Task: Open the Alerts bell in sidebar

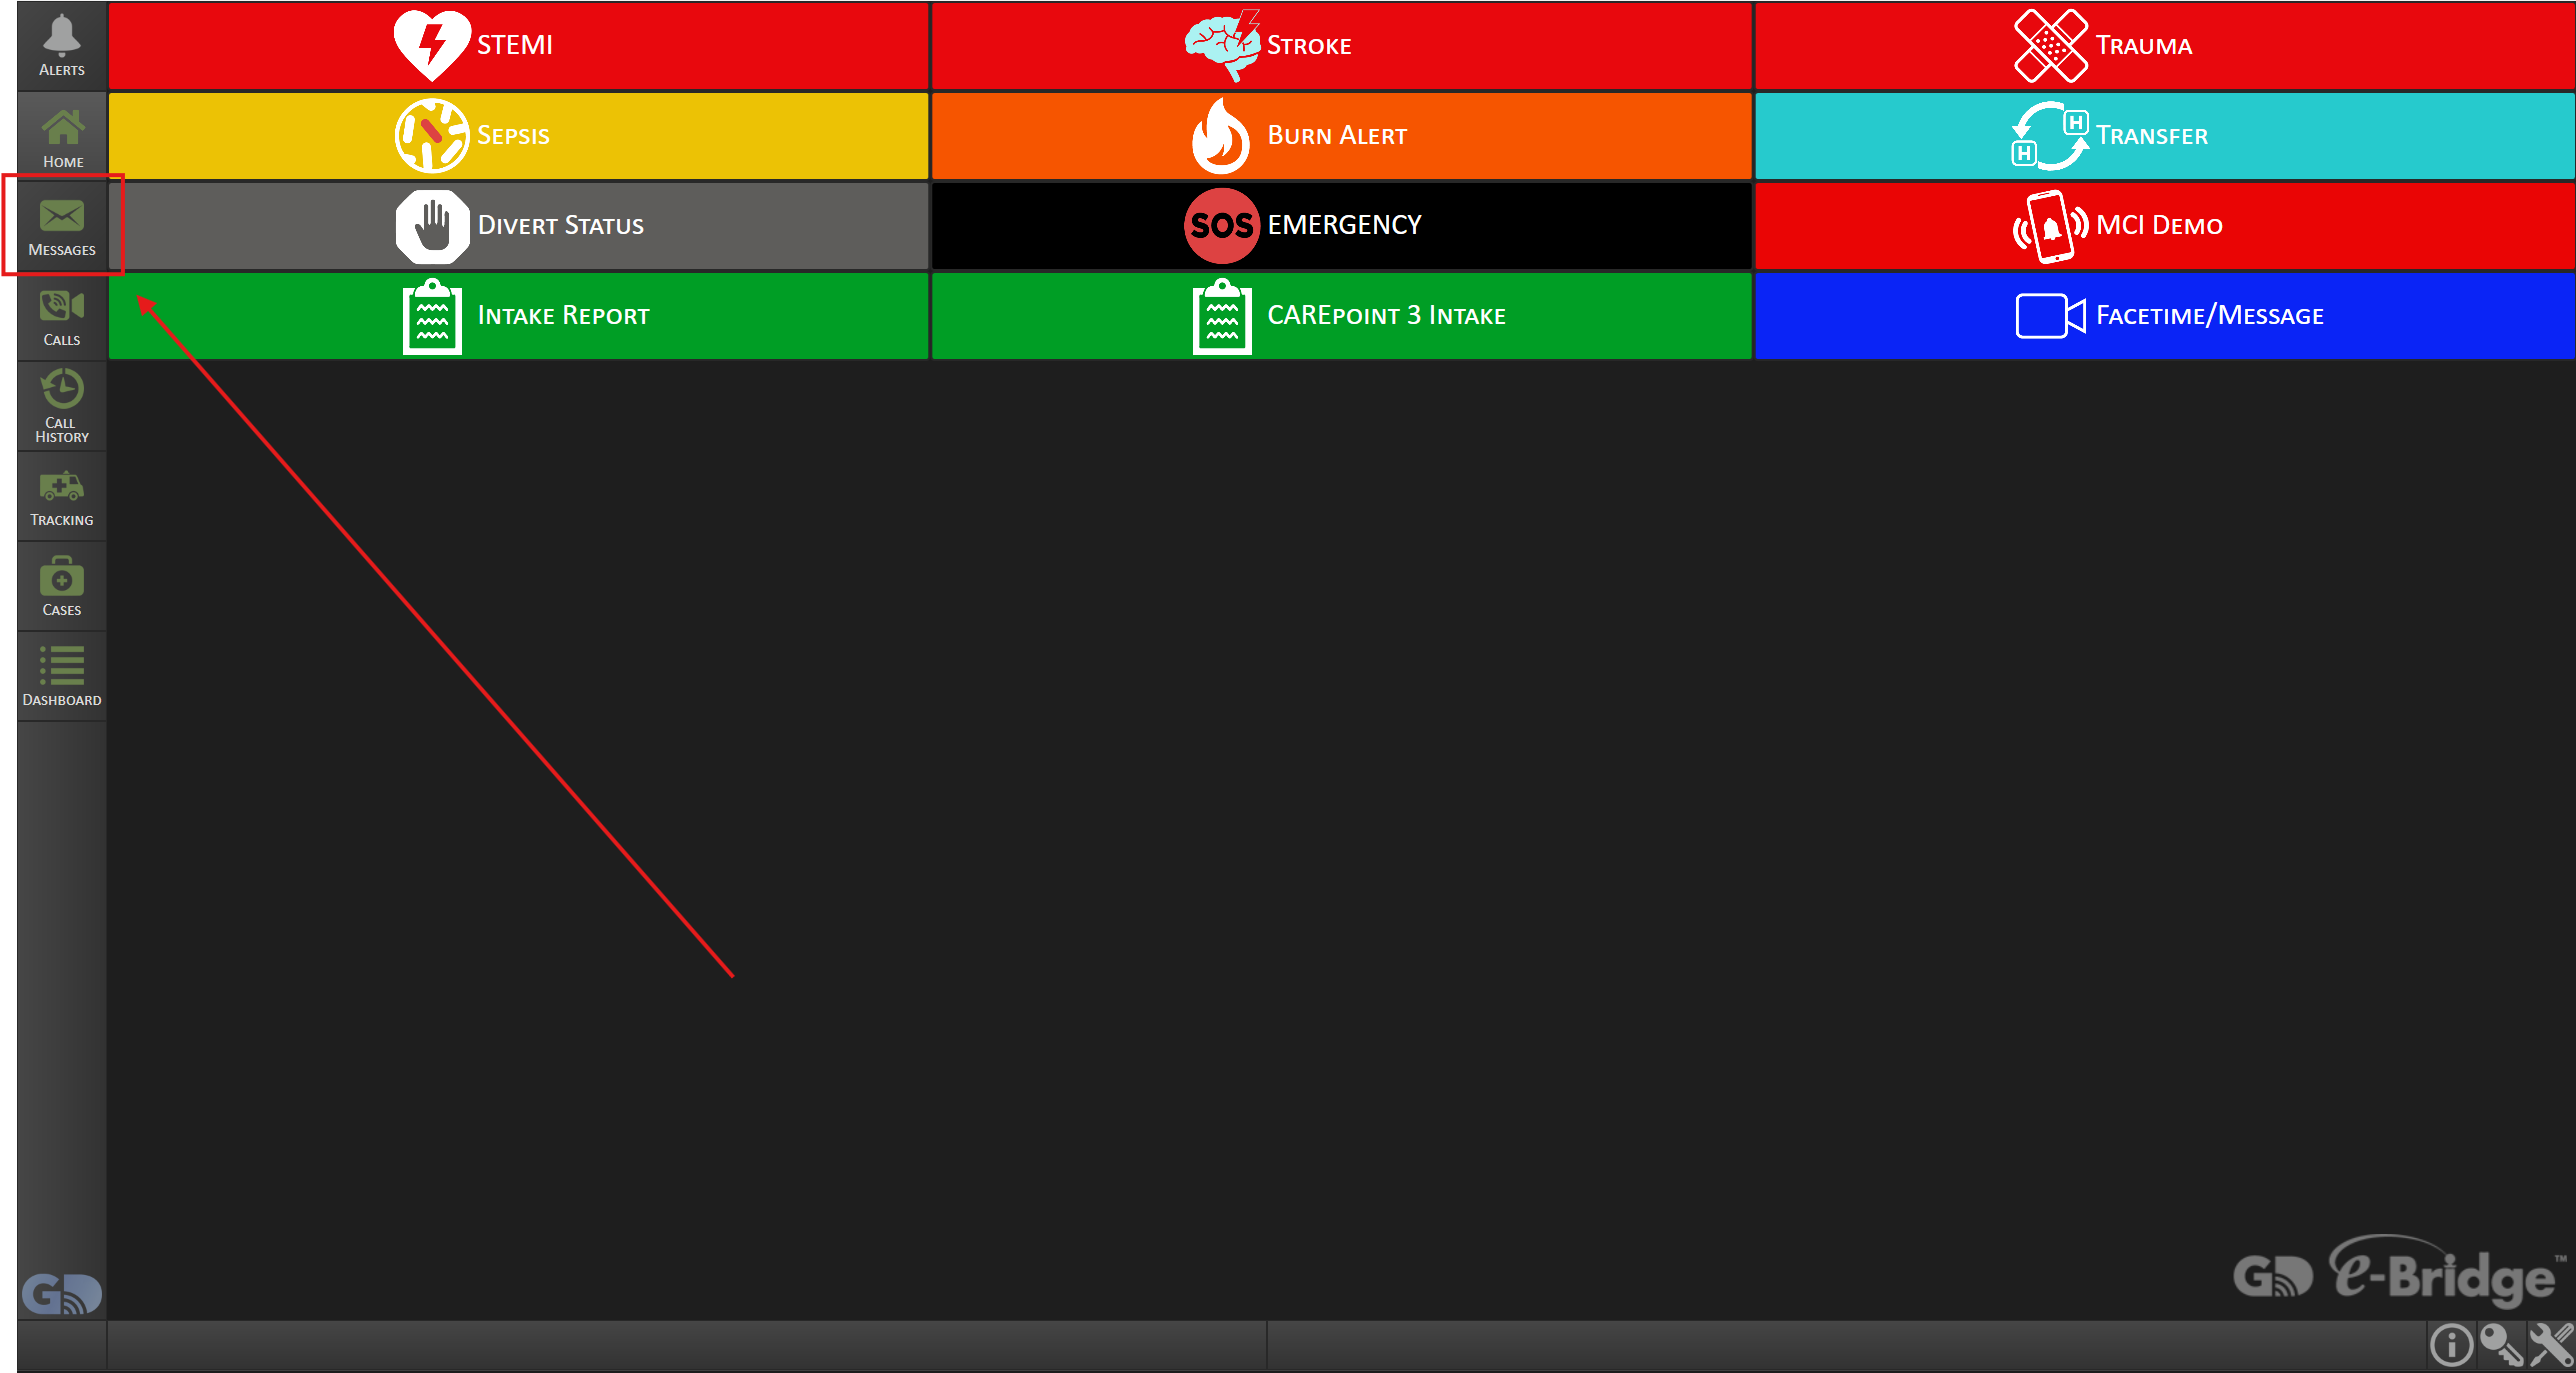Action: (x=62, y=46)
